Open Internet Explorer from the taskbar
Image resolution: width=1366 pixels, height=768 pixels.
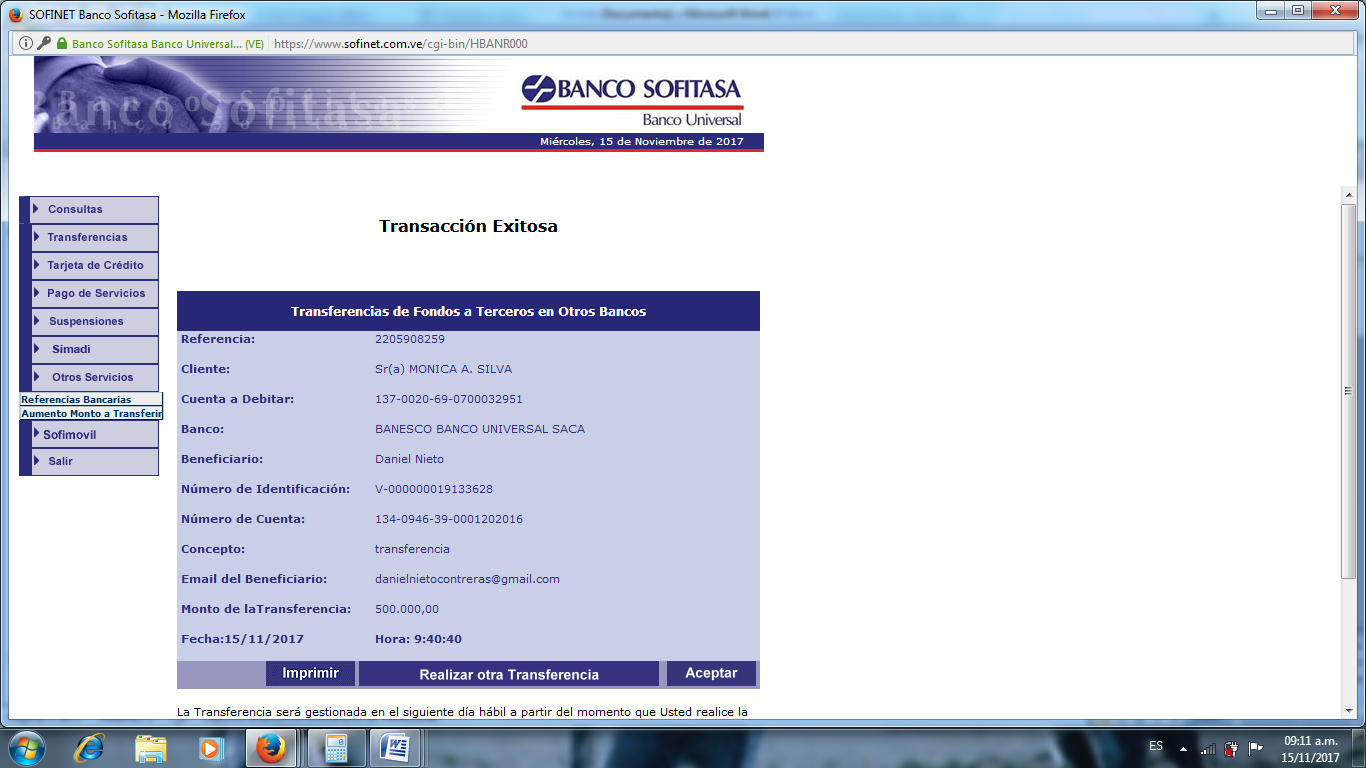tap(91, 748)
